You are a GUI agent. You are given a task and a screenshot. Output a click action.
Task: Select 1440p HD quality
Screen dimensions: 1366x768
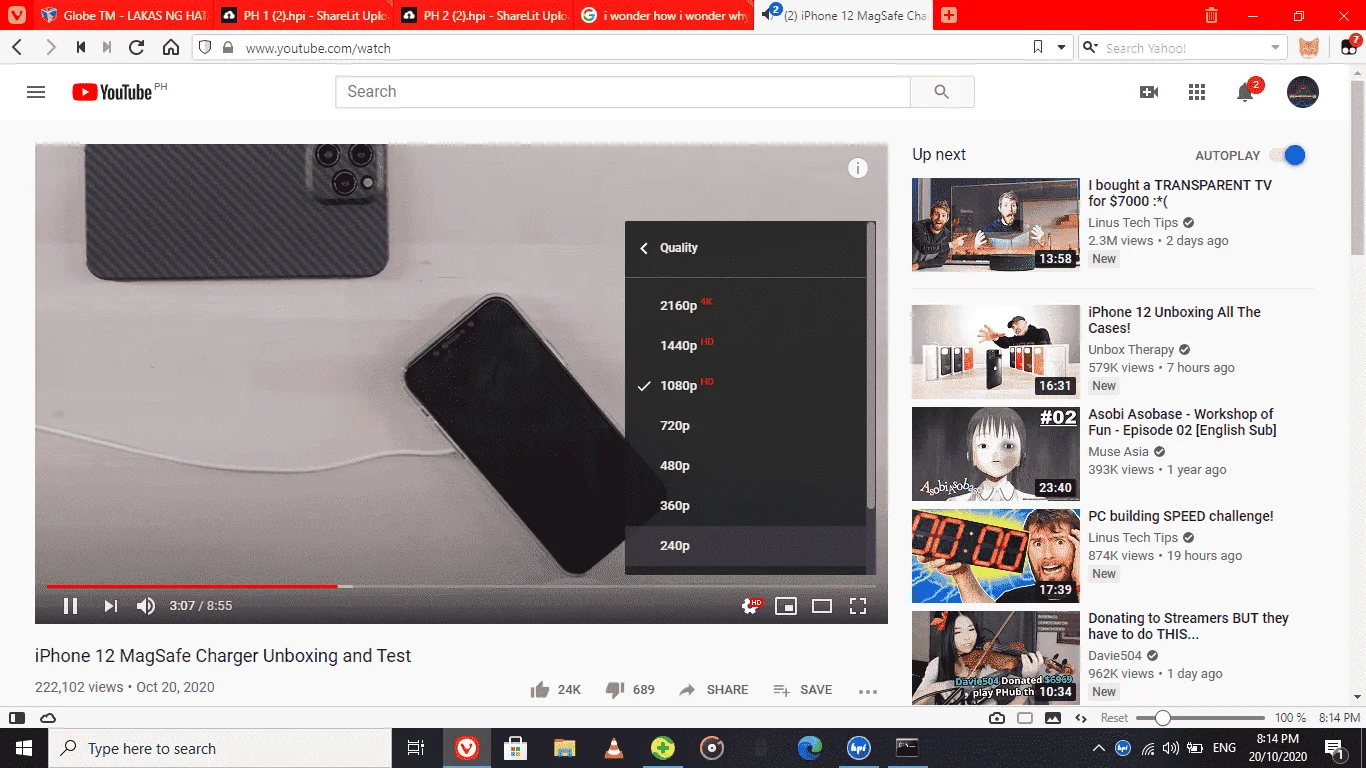click(x=745, y=345)
